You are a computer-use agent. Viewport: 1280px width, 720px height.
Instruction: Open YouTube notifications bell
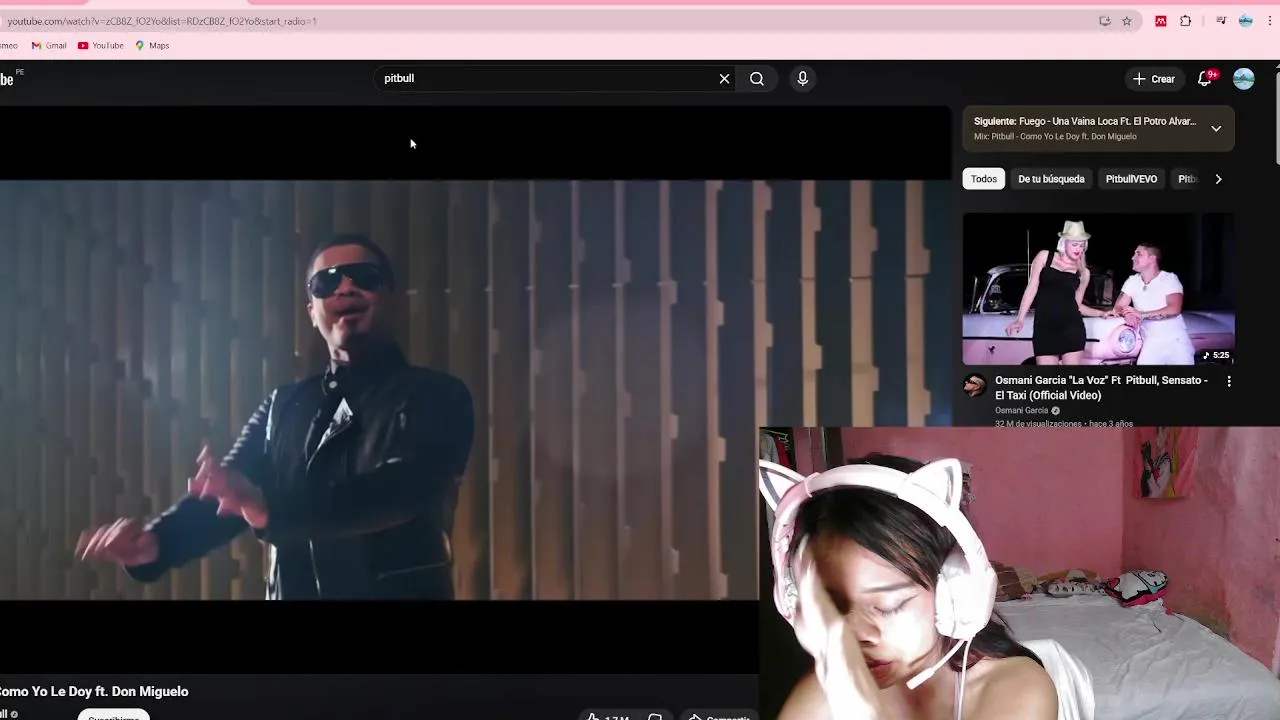point(1205,79)
